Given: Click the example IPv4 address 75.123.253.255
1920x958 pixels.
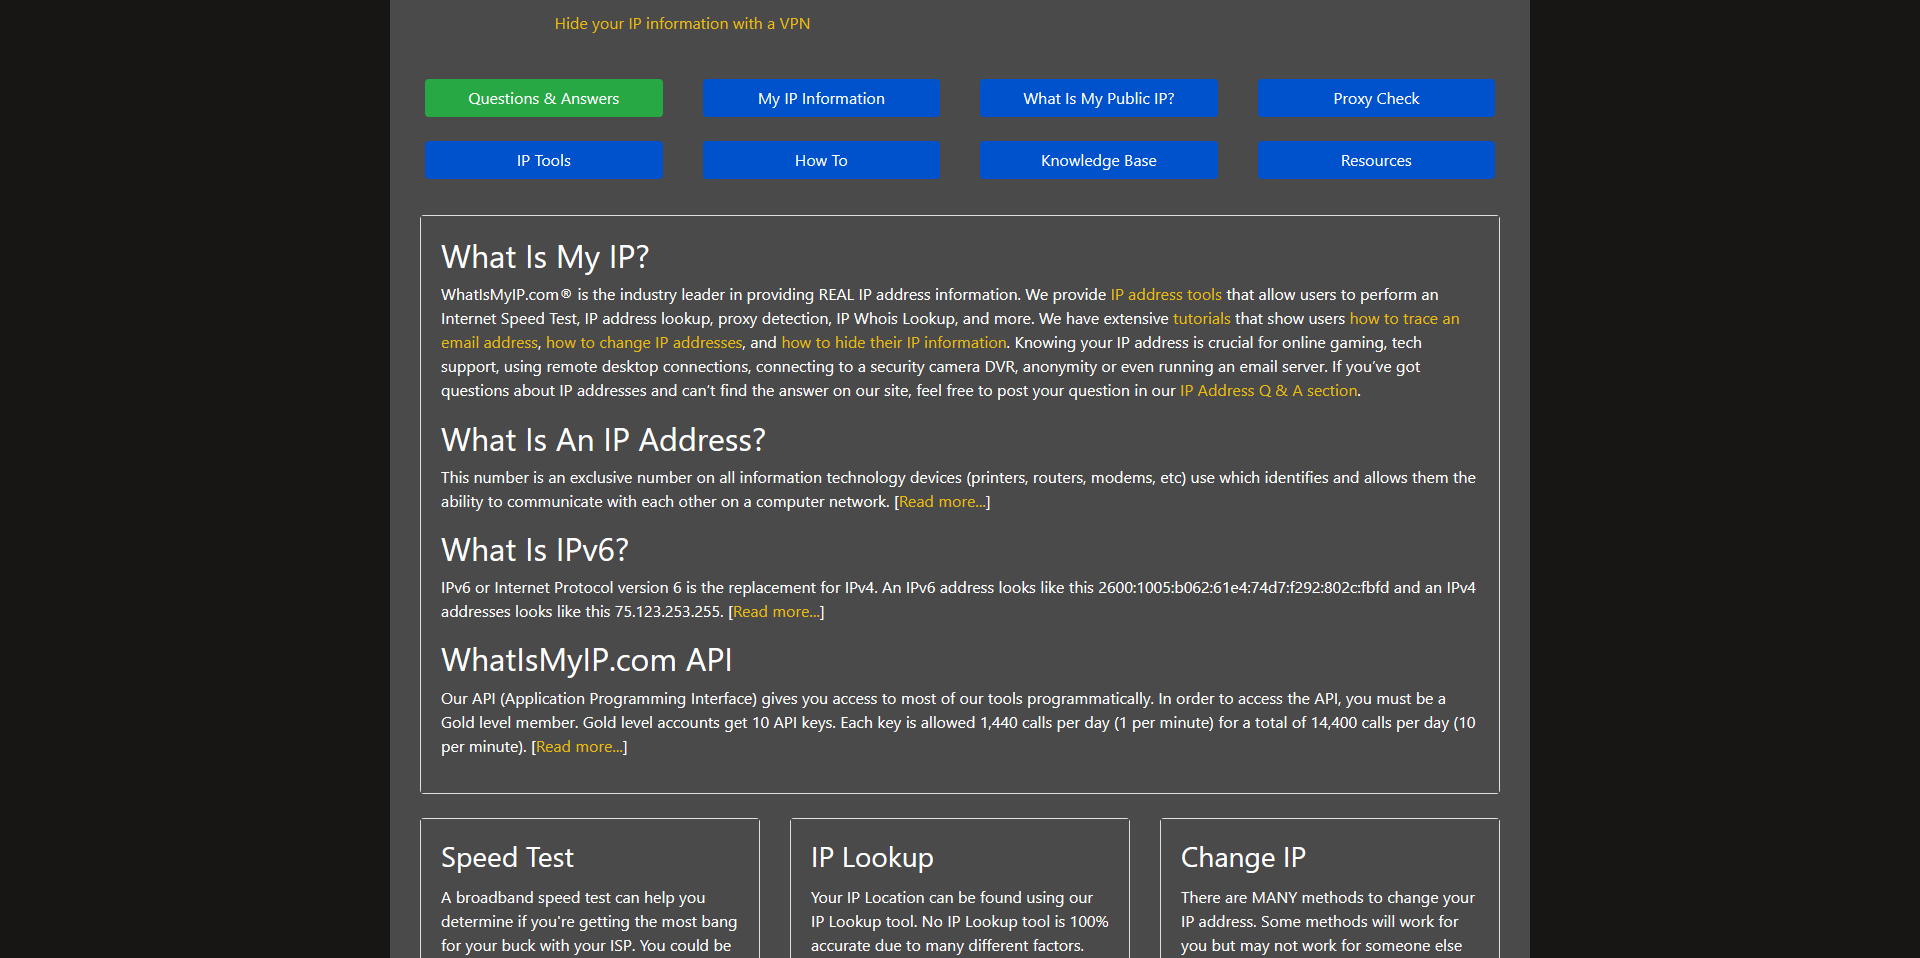Looking at the screenshot, I should click(x=668, y=611).
